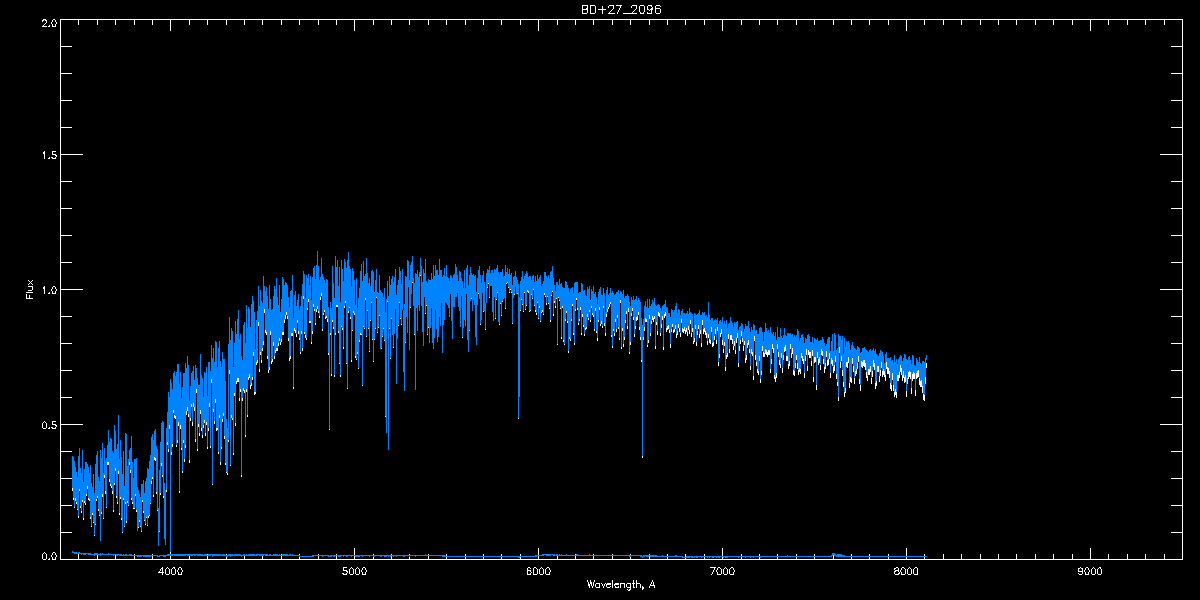Click the 8000 x-axis tick label
Viewport: 1200px width, 600px height.
click(x=906, y=572)
